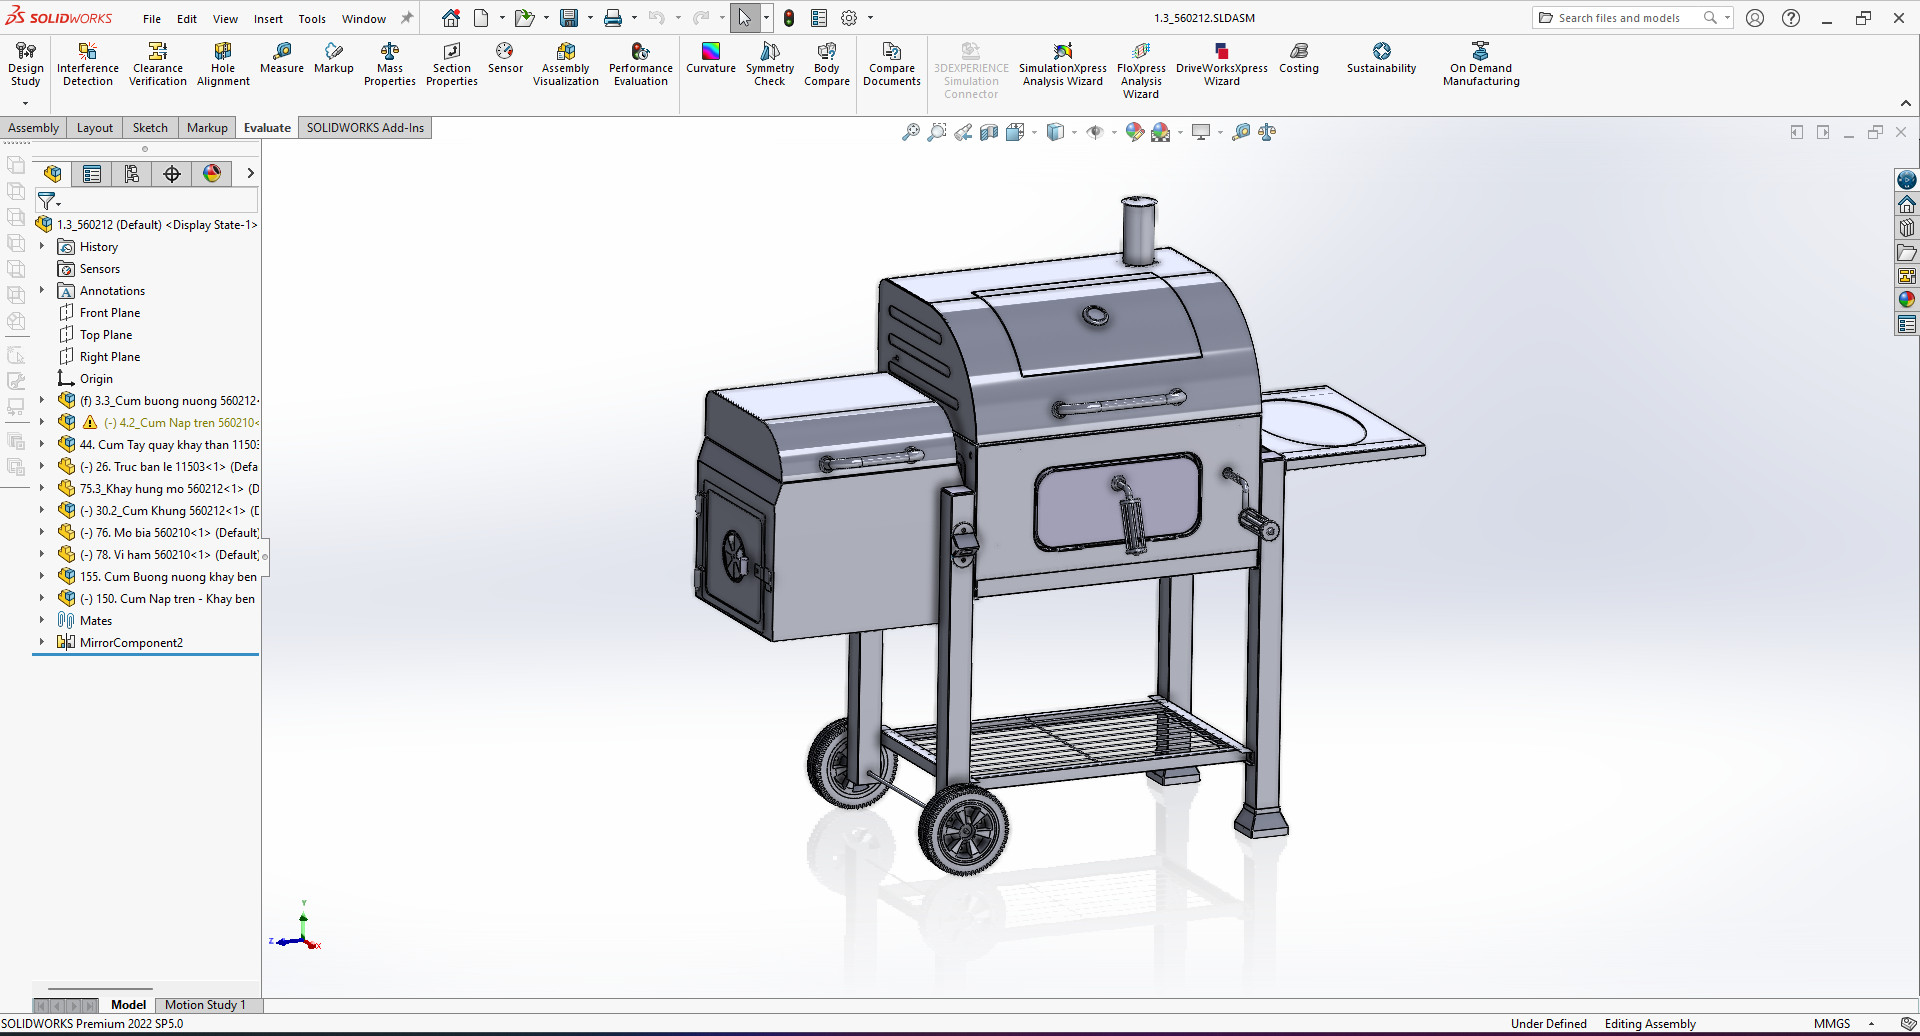Viewport: 1920px width, 1036px height.
Task: Expand the Mates folder in tree
Action: tap(42, 621)
